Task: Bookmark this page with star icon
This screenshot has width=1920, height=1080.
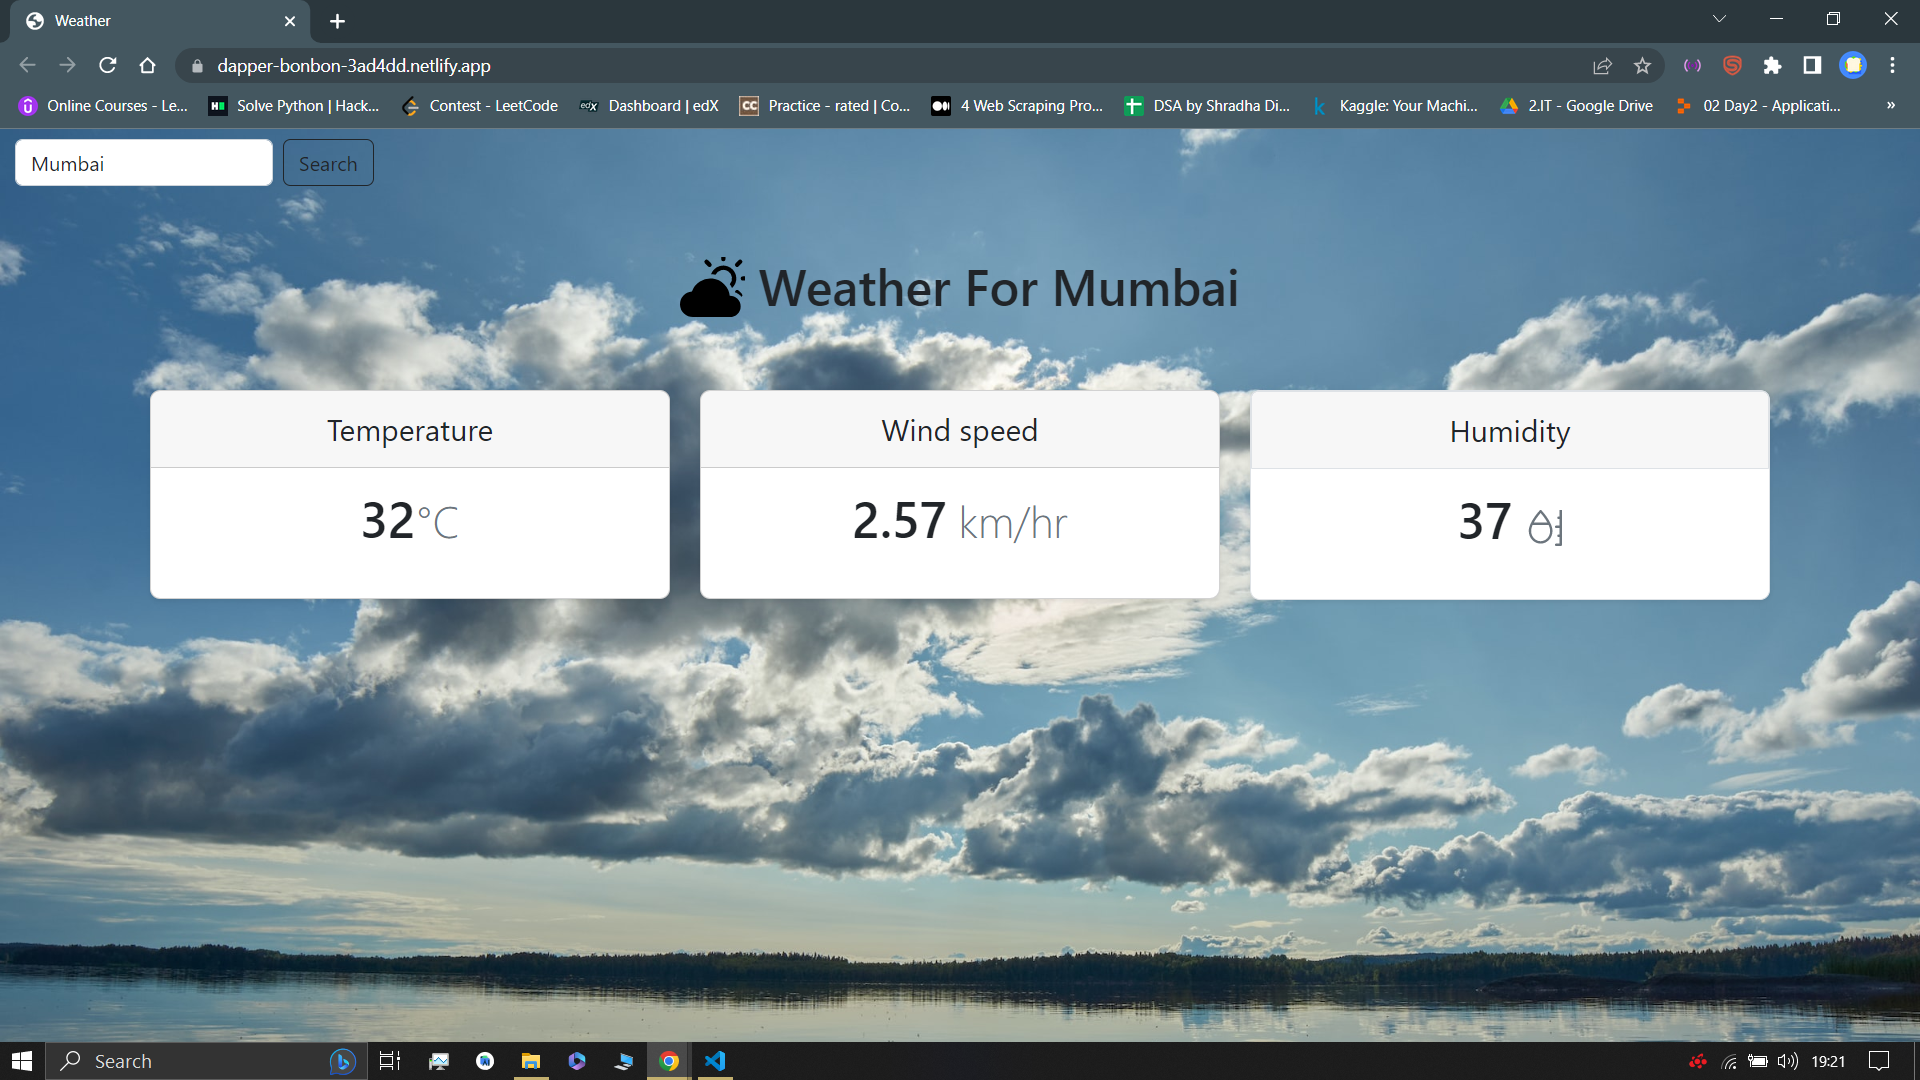Action: coord(1642,65)
